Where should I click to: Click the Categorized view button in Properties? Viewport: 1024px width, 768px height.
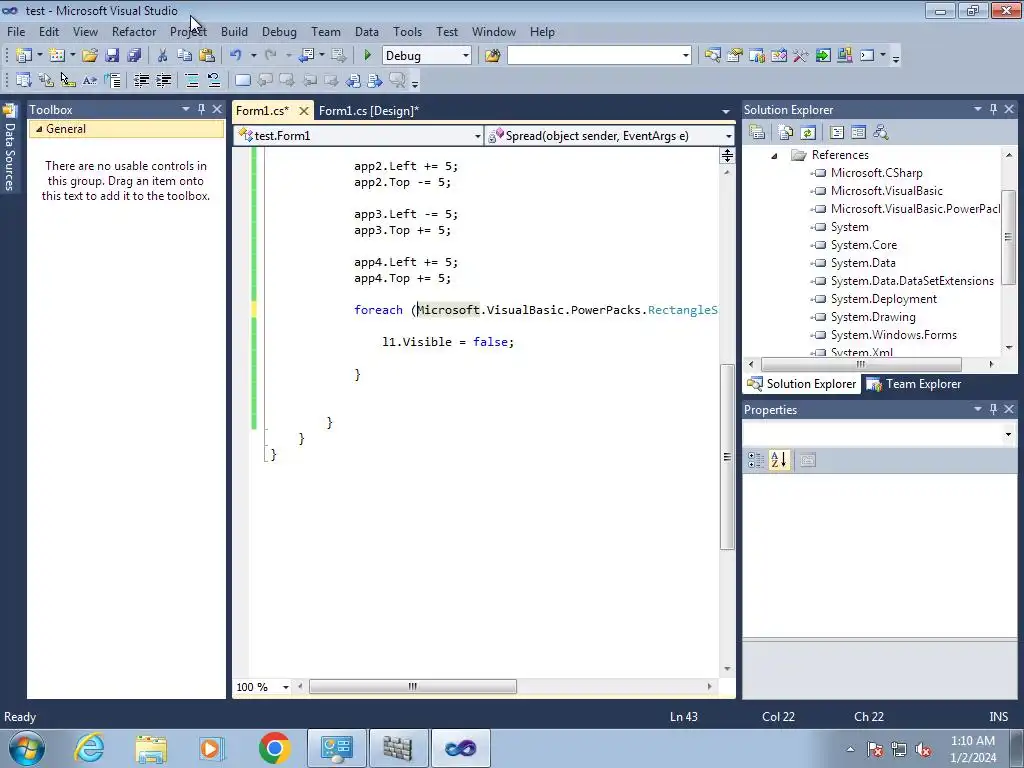[756, 460]
